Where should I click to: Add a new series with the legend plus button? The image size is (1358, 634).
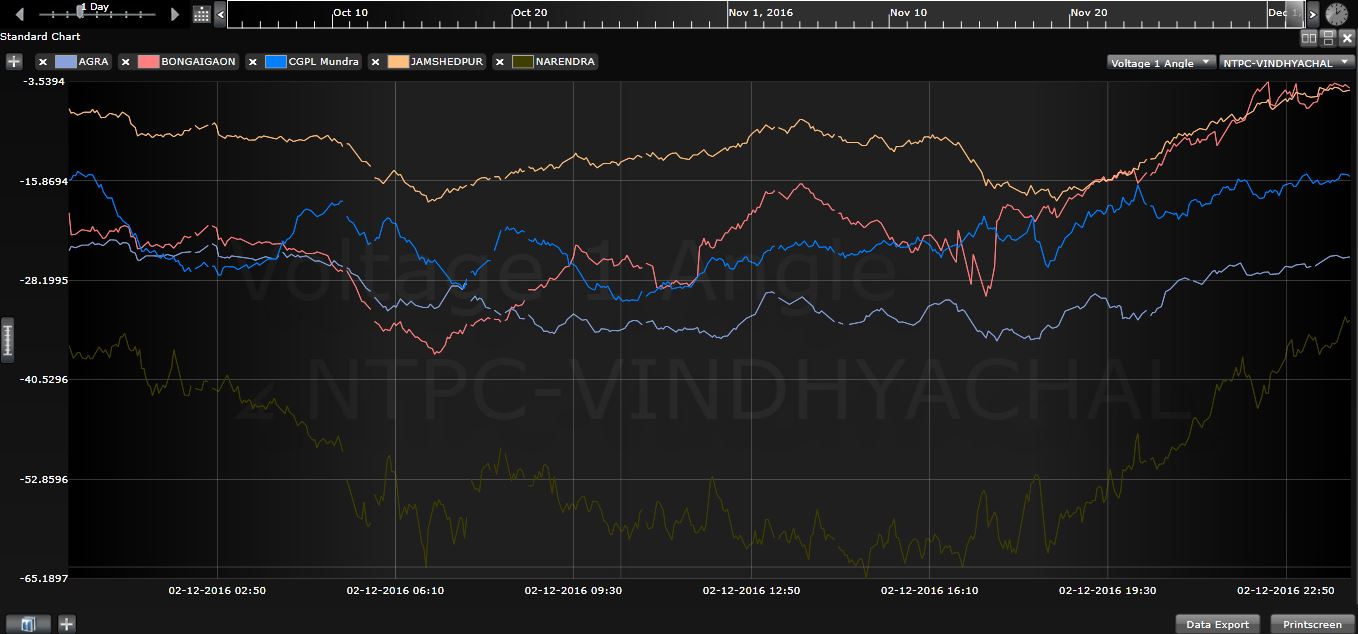pos(14,61)
